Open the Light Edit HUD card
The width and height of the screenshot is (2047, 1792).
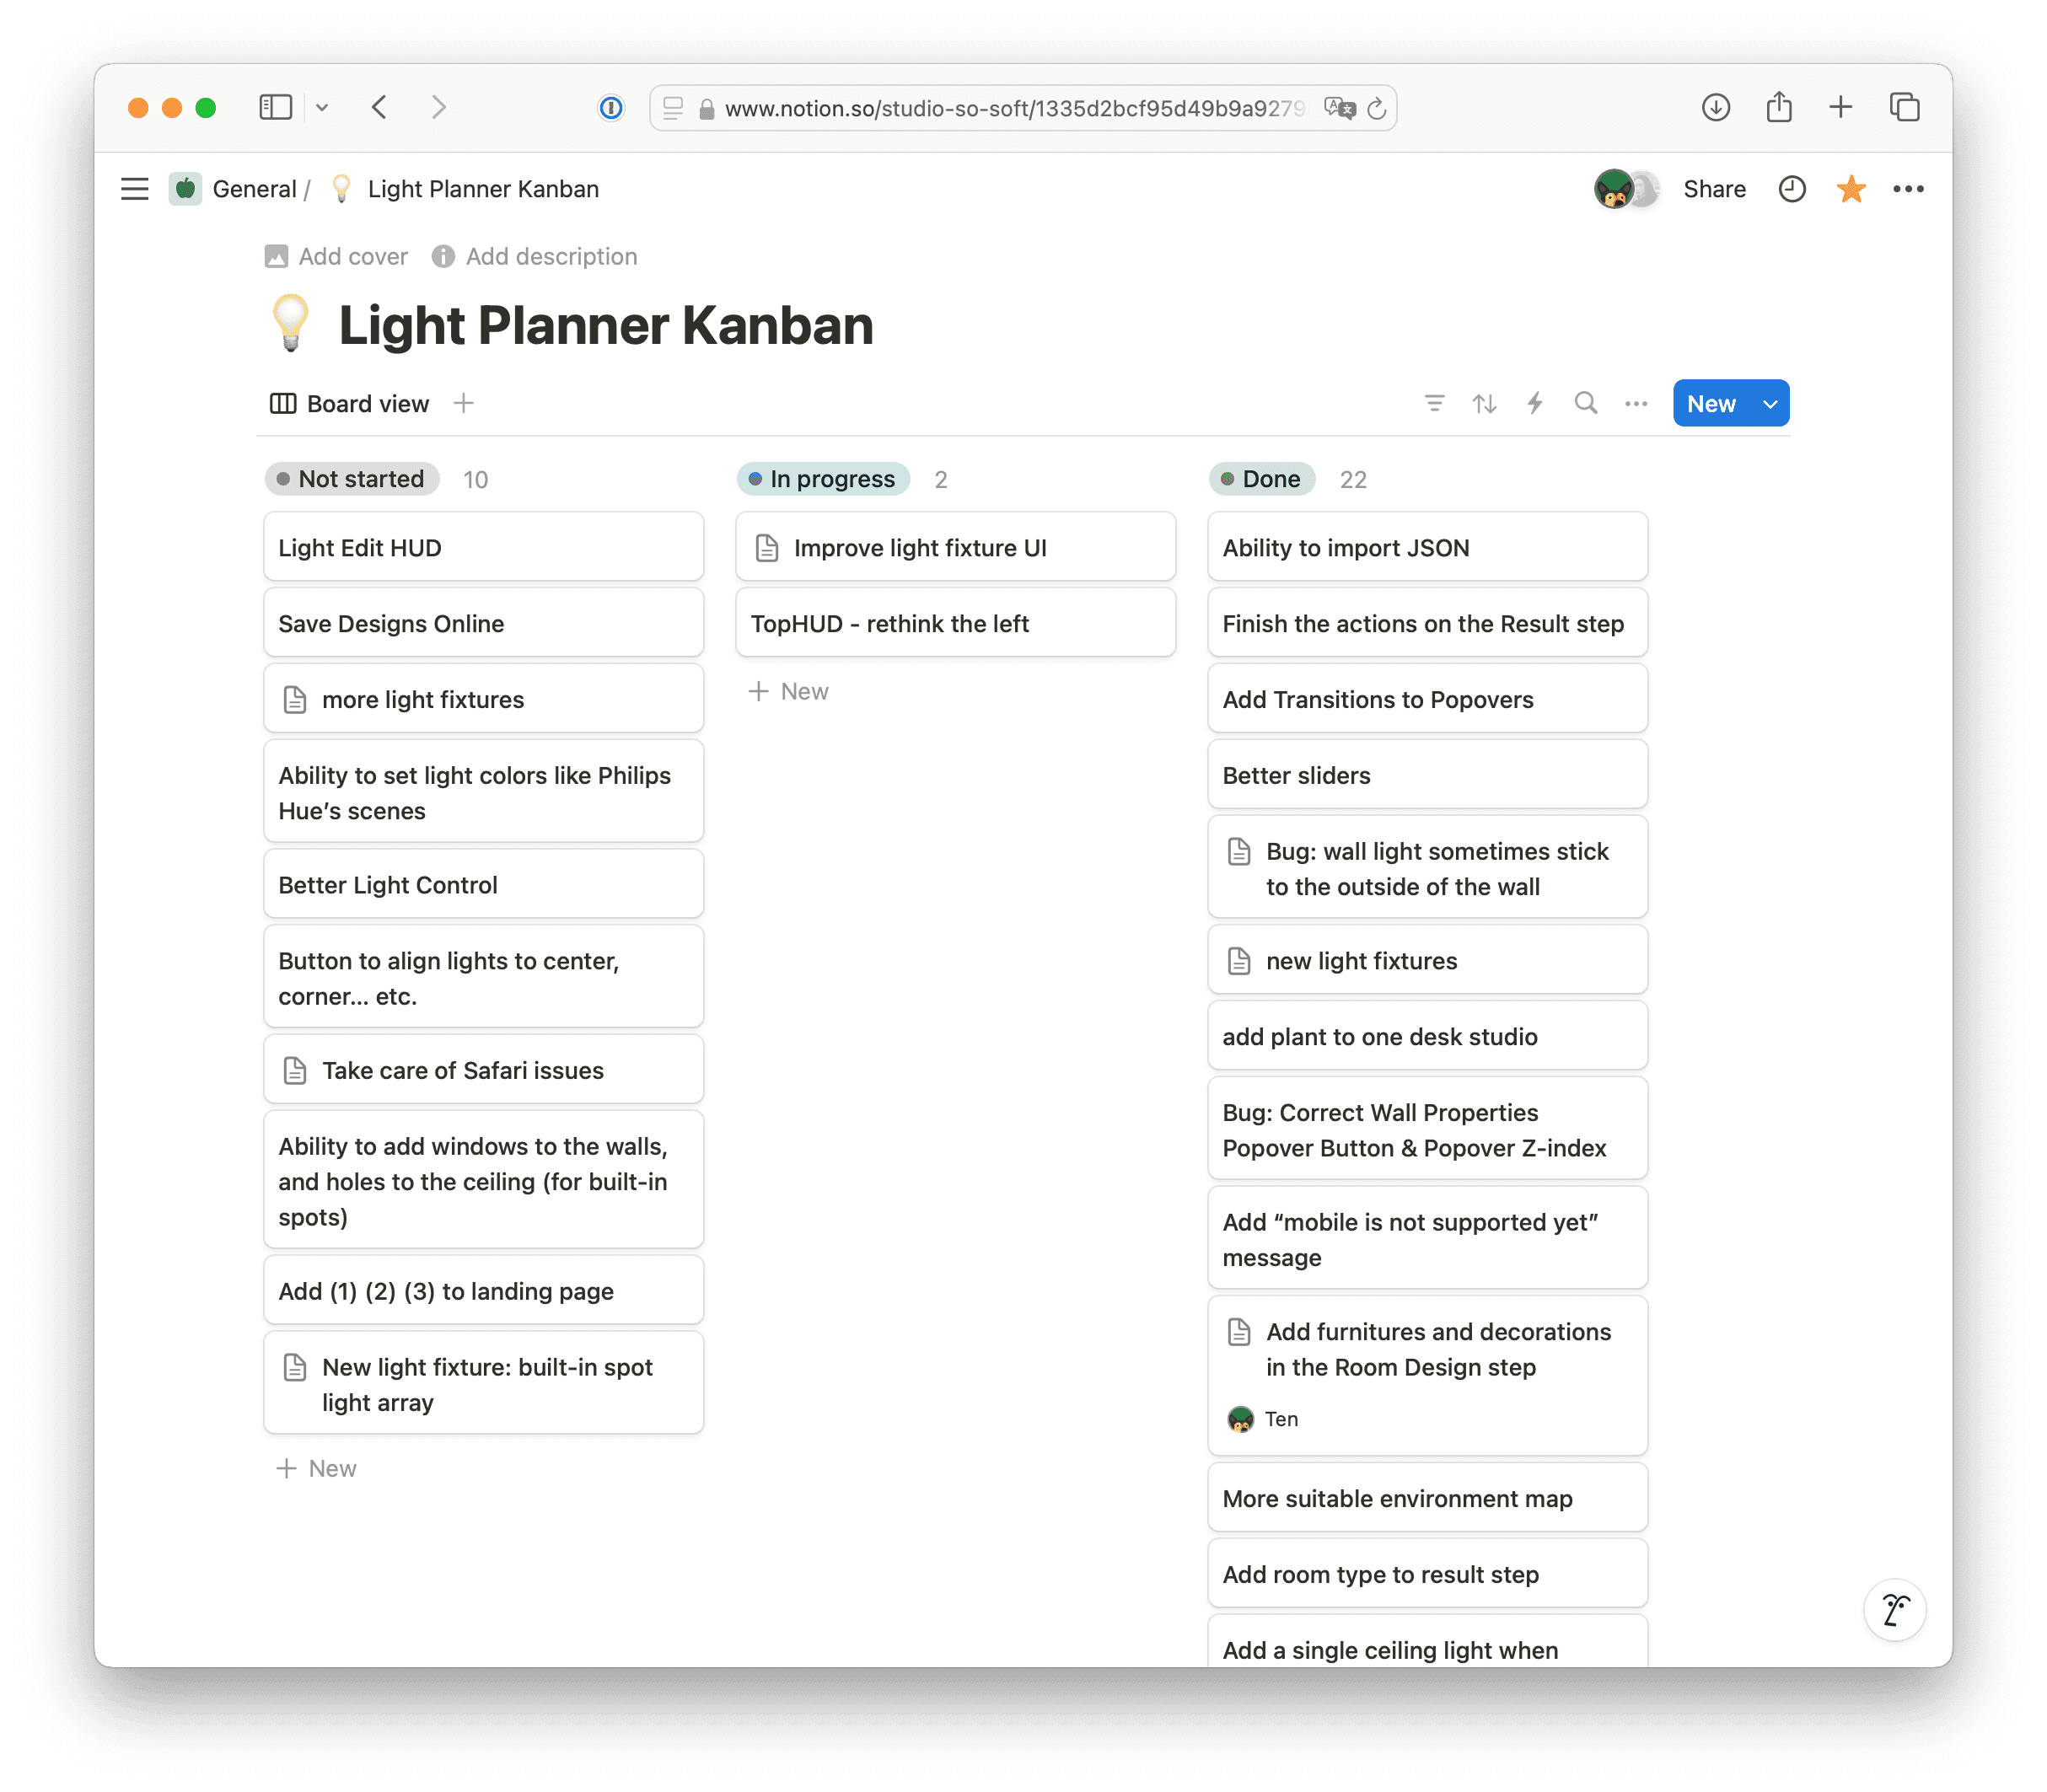[x=483, y=547]
